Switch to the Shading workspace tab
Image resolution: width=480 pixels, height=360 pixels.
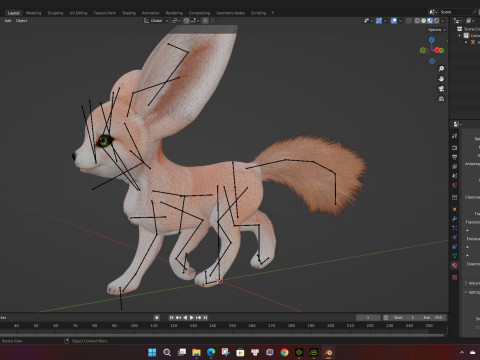pyautogui.click(x=129, y=13)
